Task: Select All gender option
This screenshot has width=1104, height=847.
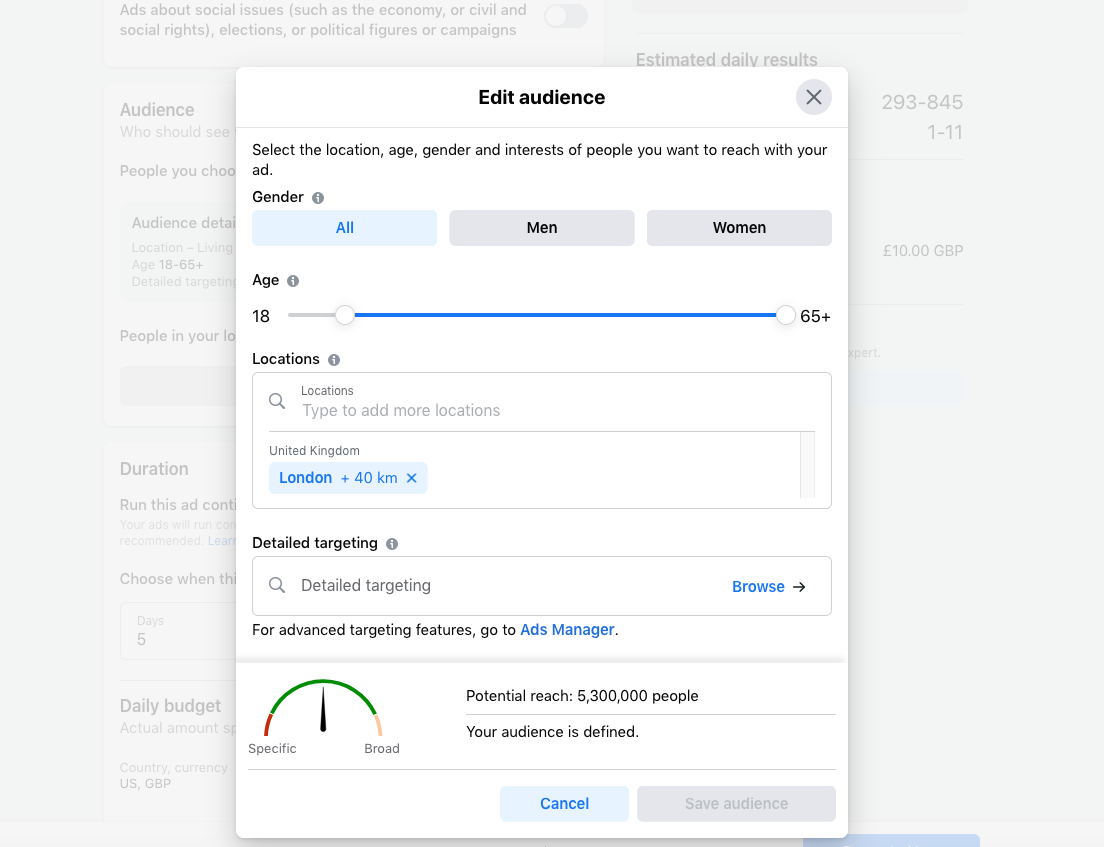Action: click(x=344, y=228)
